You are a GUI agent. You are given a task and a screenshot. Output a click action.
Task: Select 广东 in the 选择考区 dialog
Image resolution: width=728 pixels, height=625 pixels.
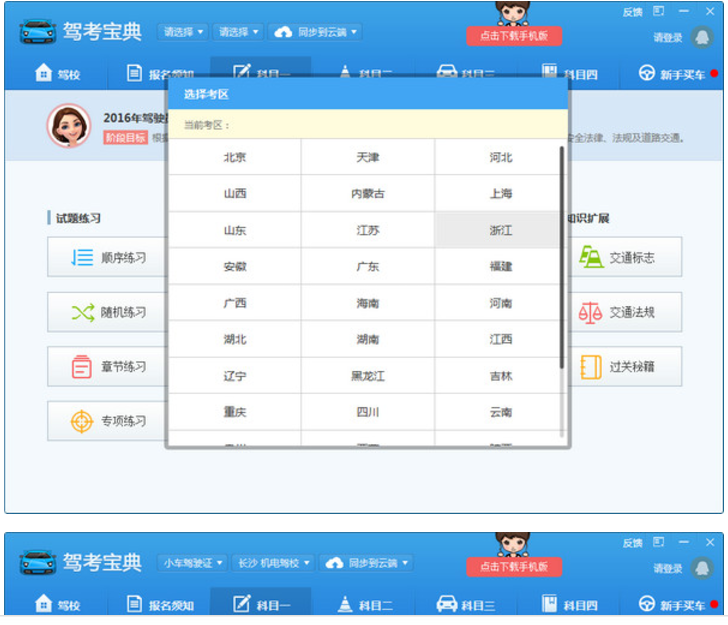coord(367,267)
